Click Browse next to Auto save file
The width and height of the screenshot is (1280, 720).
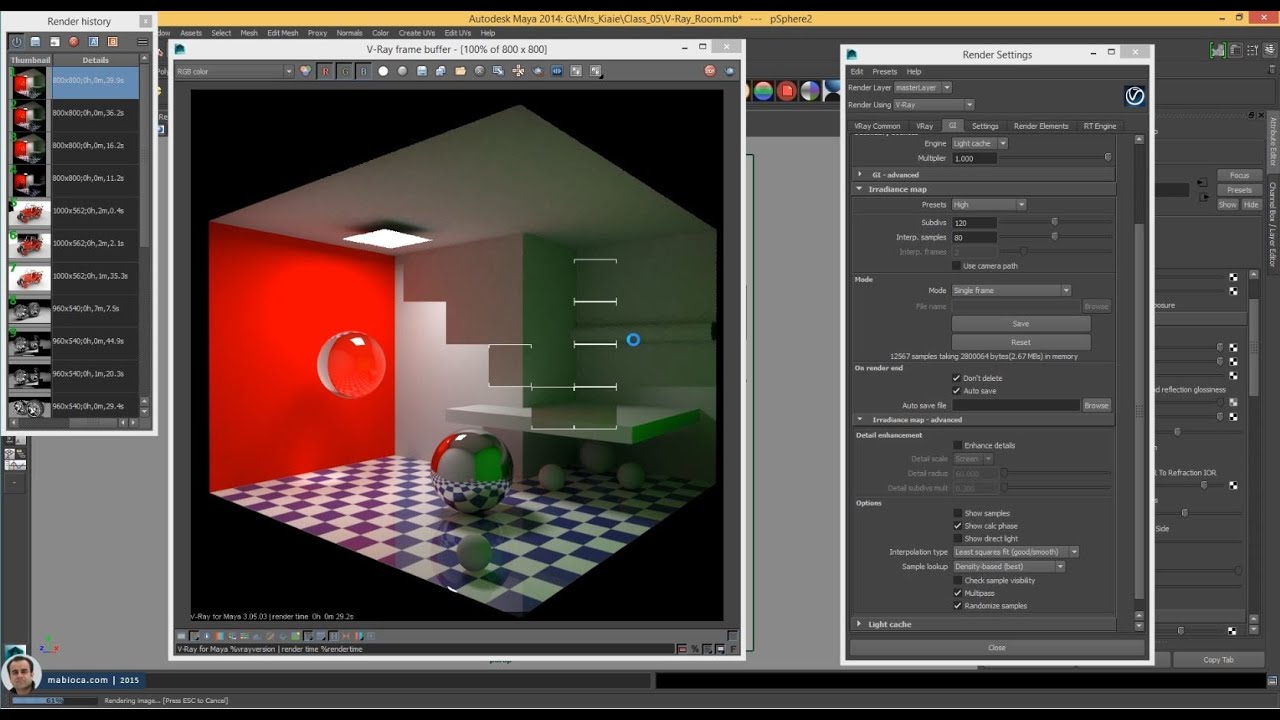(1097, 405)
